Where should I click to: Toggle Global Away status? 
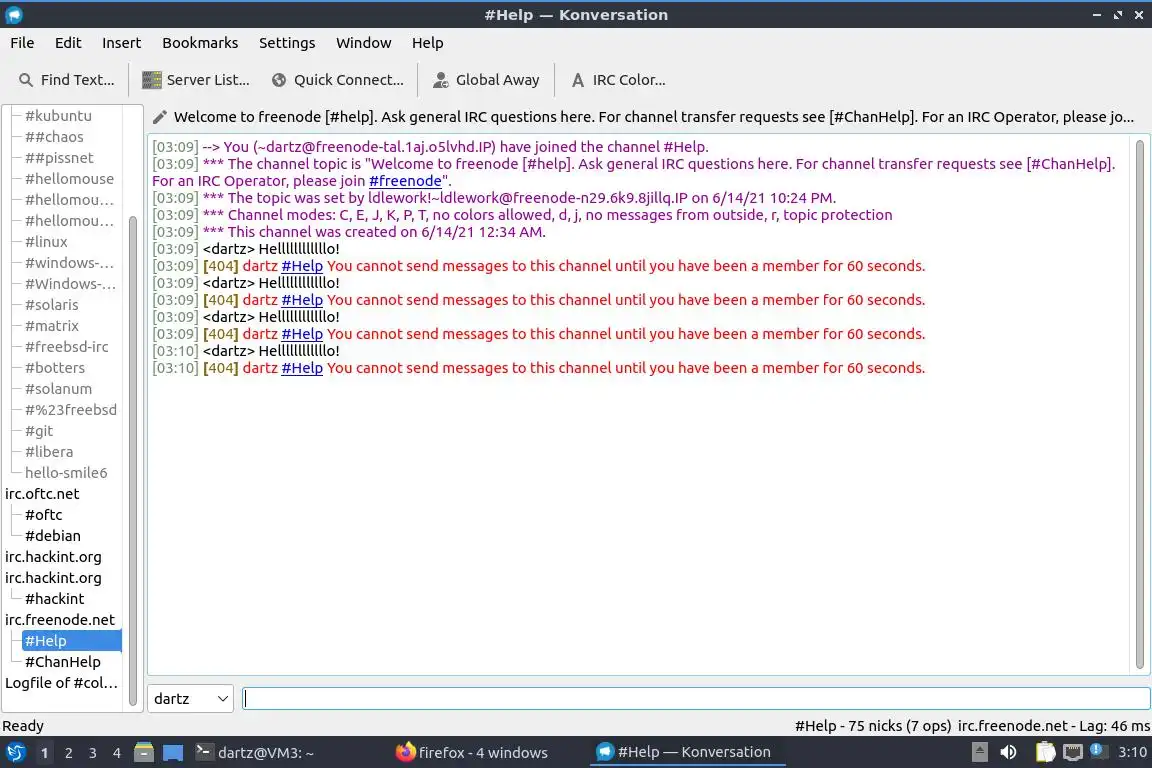486,80
